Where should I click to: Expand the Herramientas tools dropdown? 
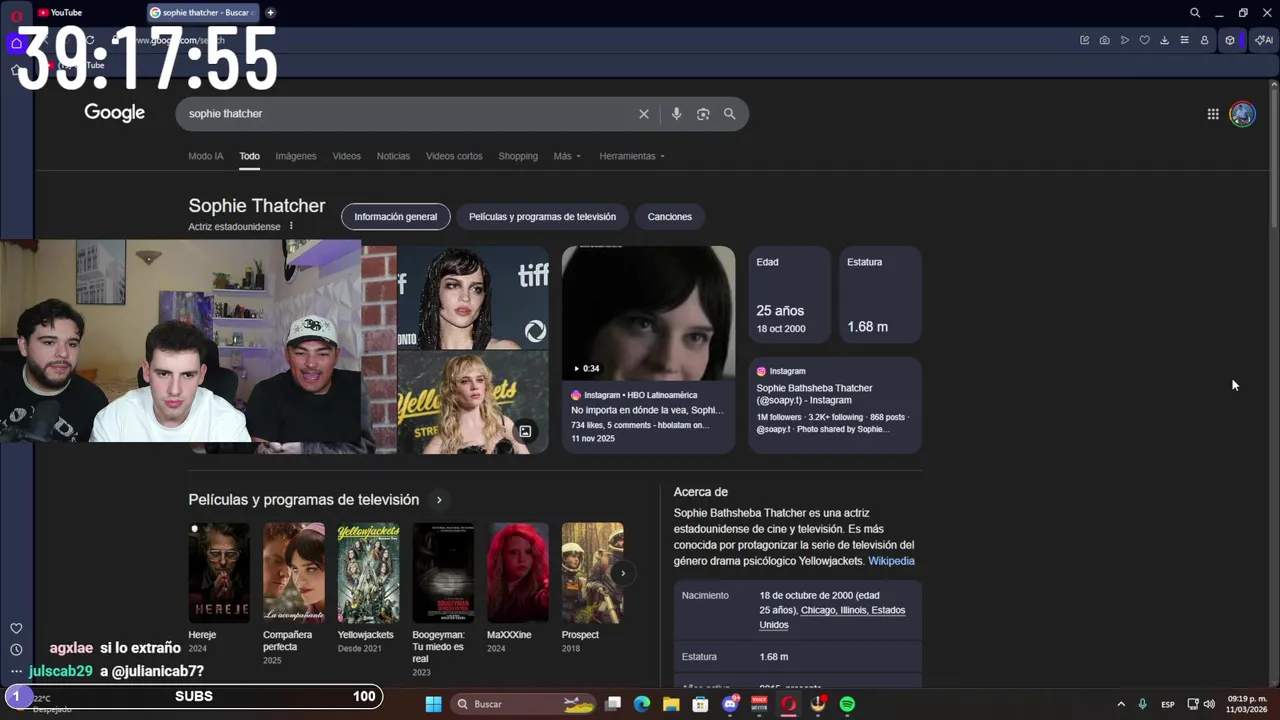632,156
